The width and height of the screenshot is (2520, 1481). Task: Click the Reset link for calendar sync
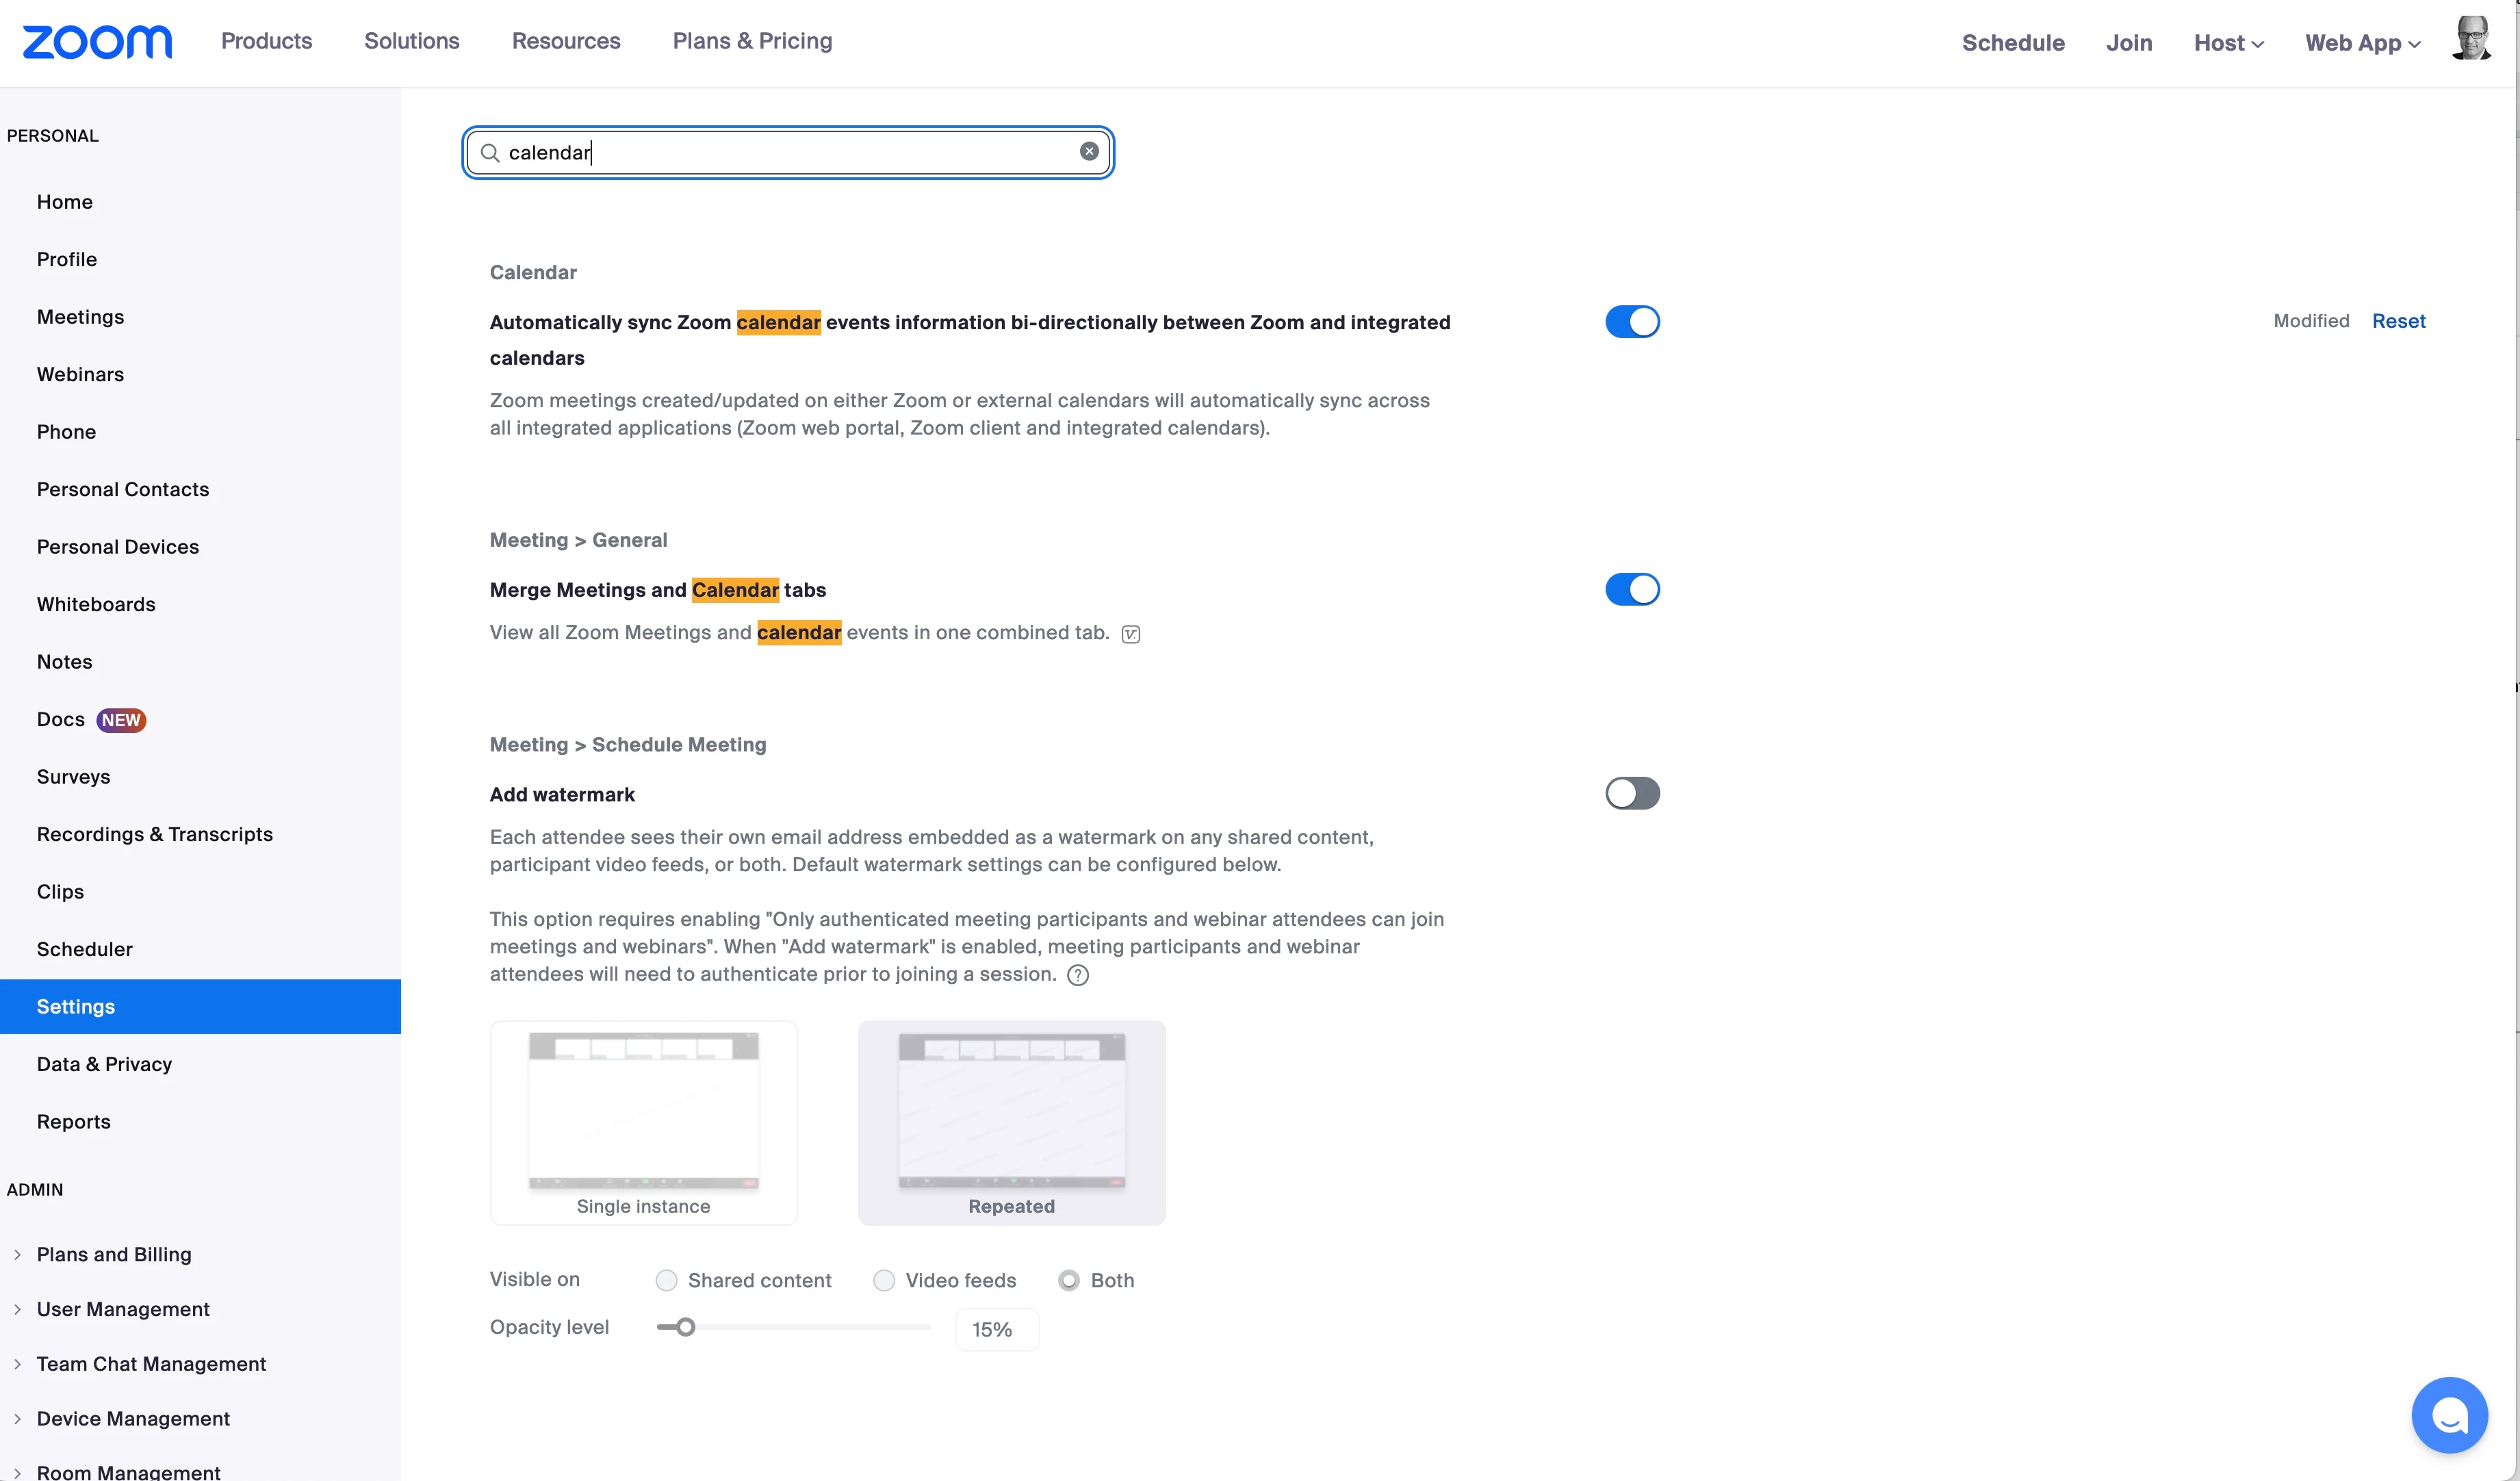click(x=2398, y=321)
